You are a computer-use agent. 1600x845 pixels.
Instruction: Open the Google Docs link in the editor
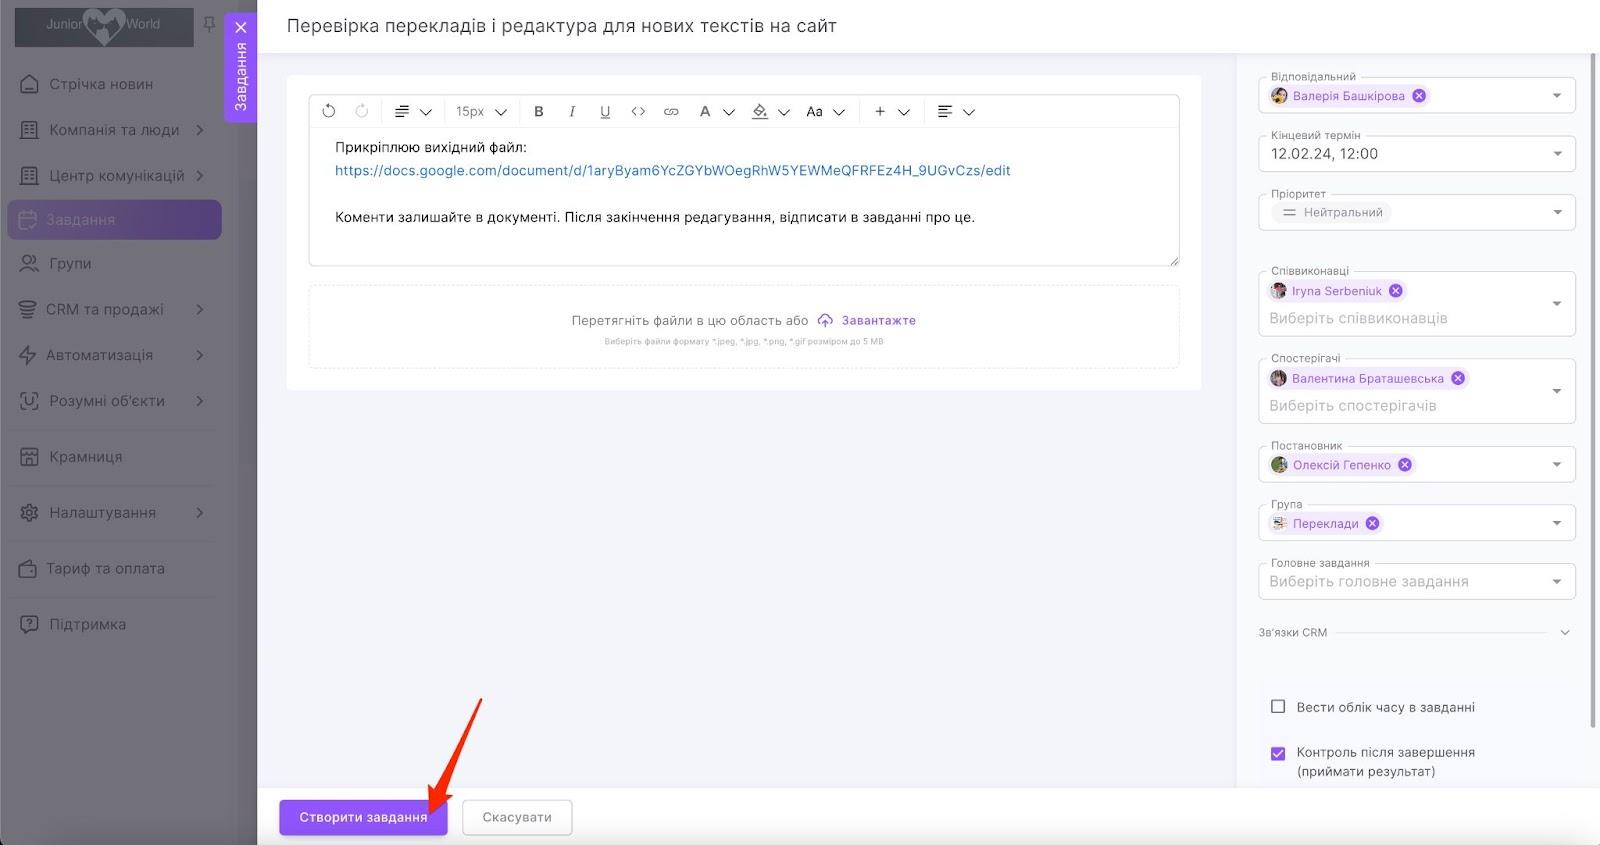[673, 171]
